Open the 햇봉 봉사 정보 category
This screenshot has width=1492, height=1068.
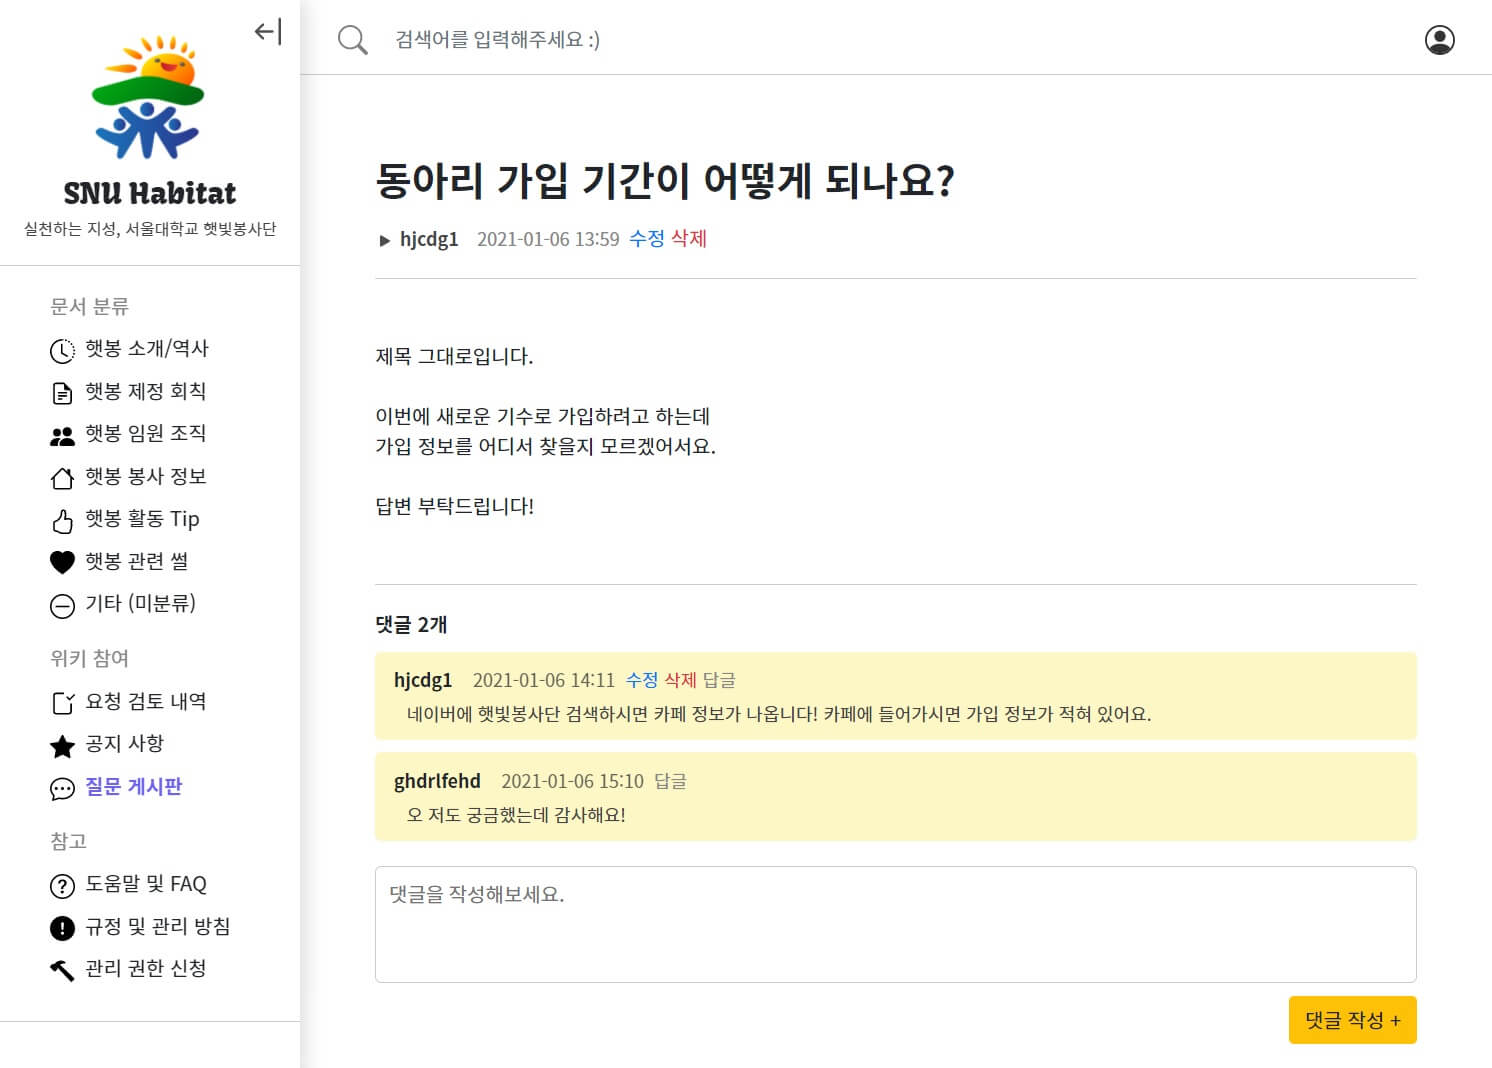[145, 477]
